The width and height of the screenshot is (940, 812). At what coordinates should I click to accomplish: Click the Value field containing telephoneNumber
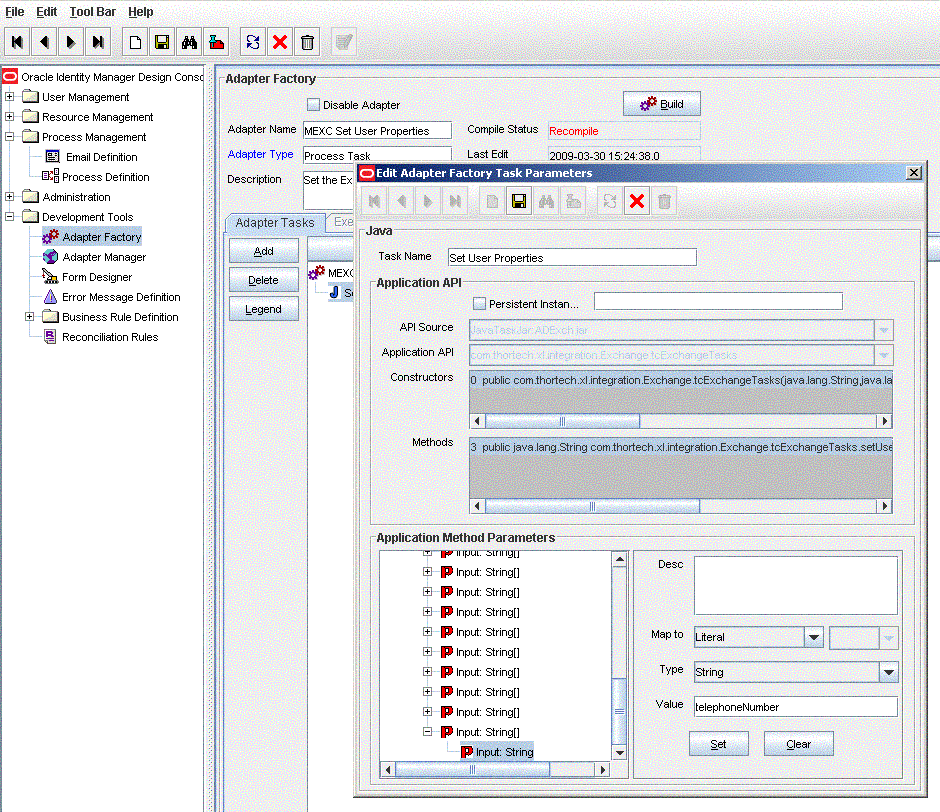coord(796,707)
